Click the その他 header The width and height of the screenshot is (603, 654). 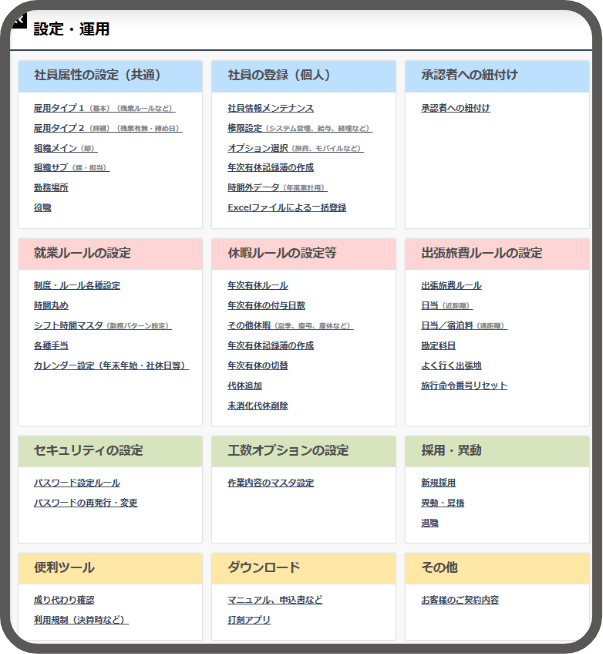coord(497,568)
